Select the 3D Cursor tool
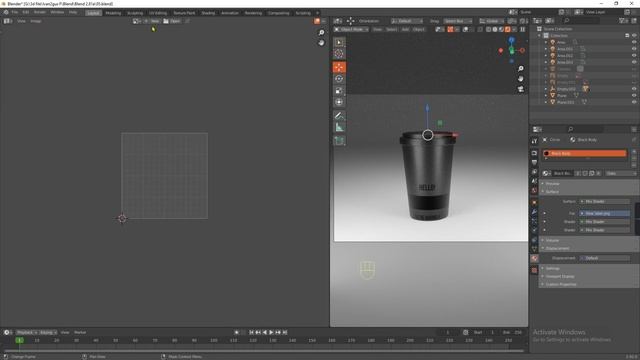The height and width of the screenshot is (360, 640). coord(339,54)
